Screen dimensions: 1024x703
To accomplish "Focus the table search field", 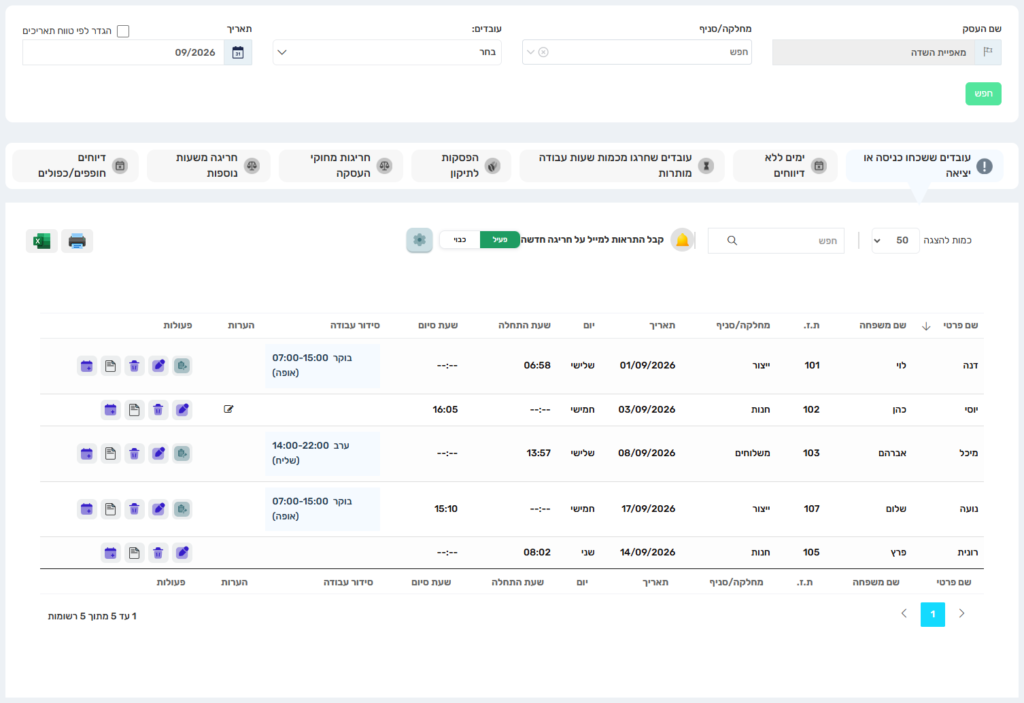I will coord(776,240).
